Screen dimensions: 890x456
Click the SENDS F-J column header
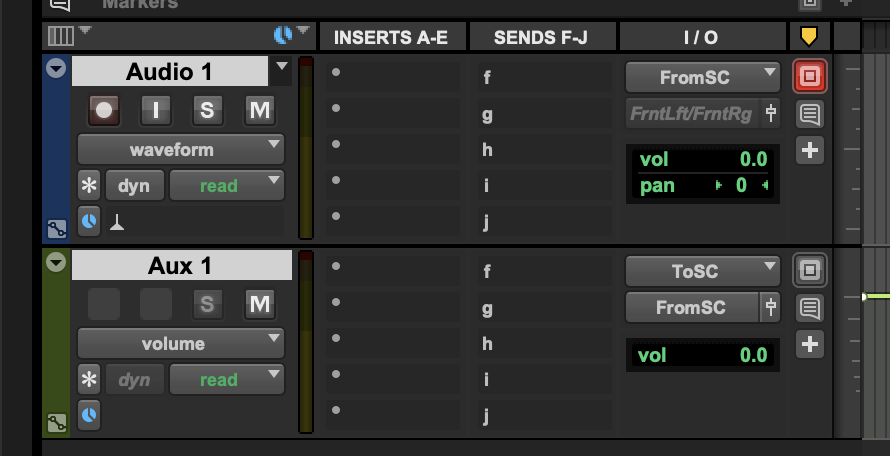(541, 38)
